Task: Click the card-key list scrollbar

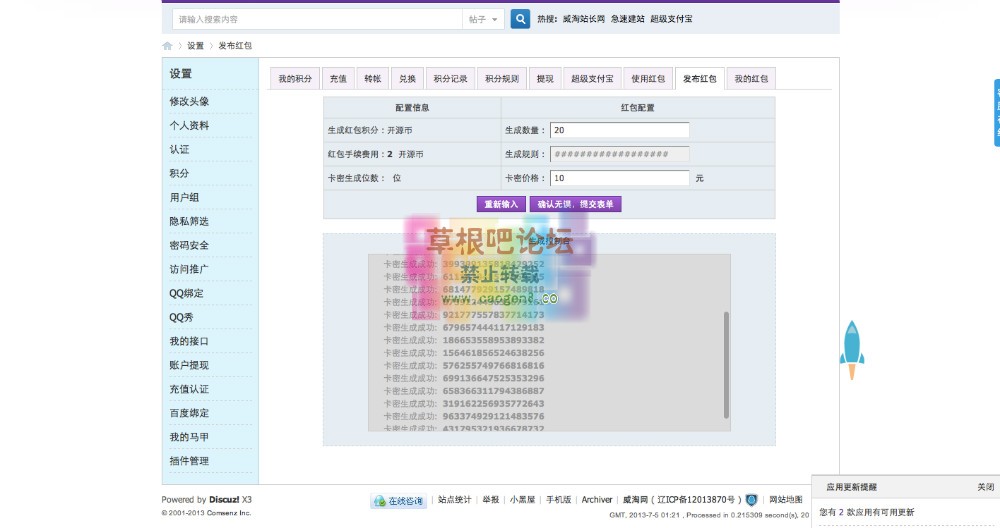Action: tap(726, 365)
